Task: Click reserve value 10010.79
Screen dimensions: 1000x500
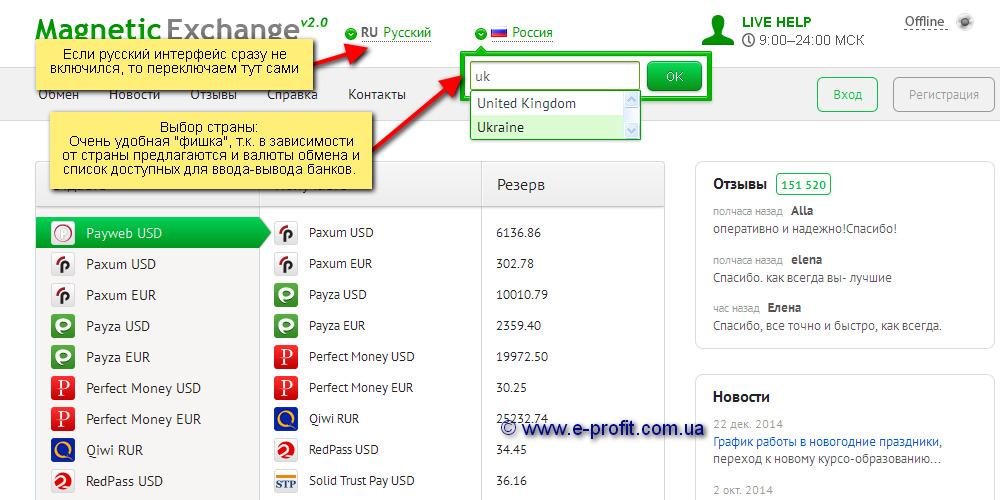Action: click(522, 295)
